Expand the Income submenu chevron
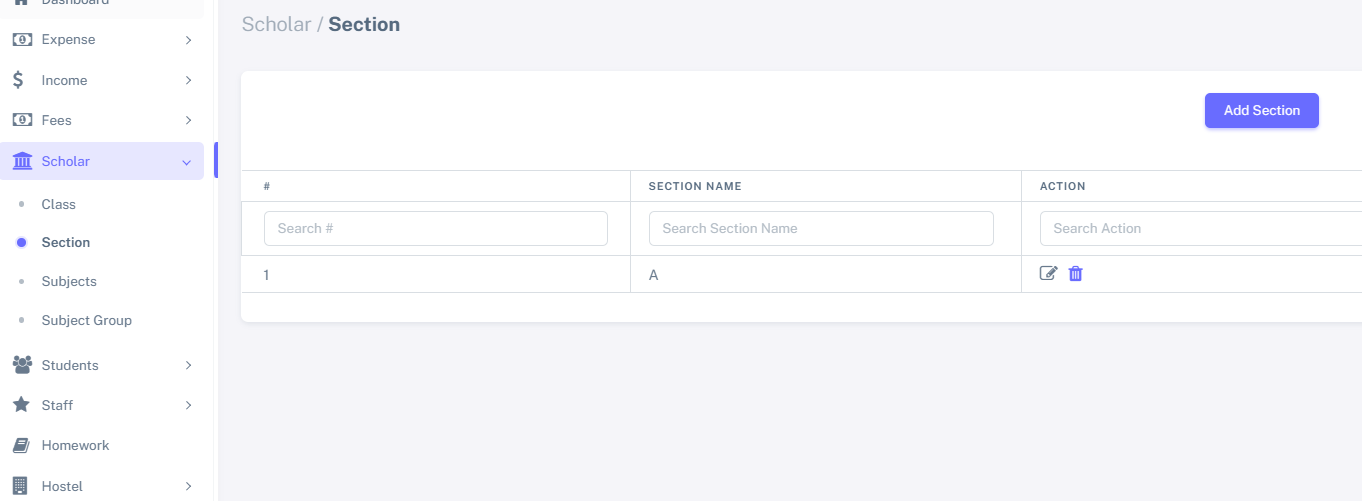This screenshot has width=1362, height=501. [188, 80]
